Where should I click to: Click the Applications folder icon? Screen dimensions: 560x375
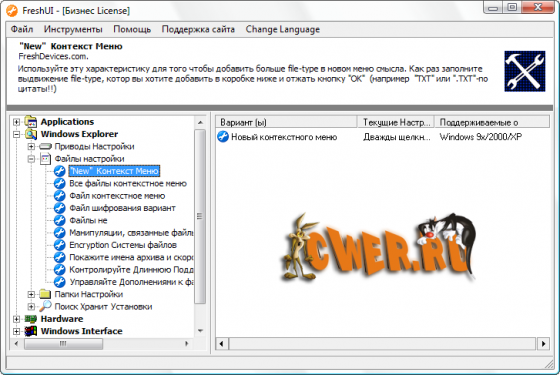31,122
